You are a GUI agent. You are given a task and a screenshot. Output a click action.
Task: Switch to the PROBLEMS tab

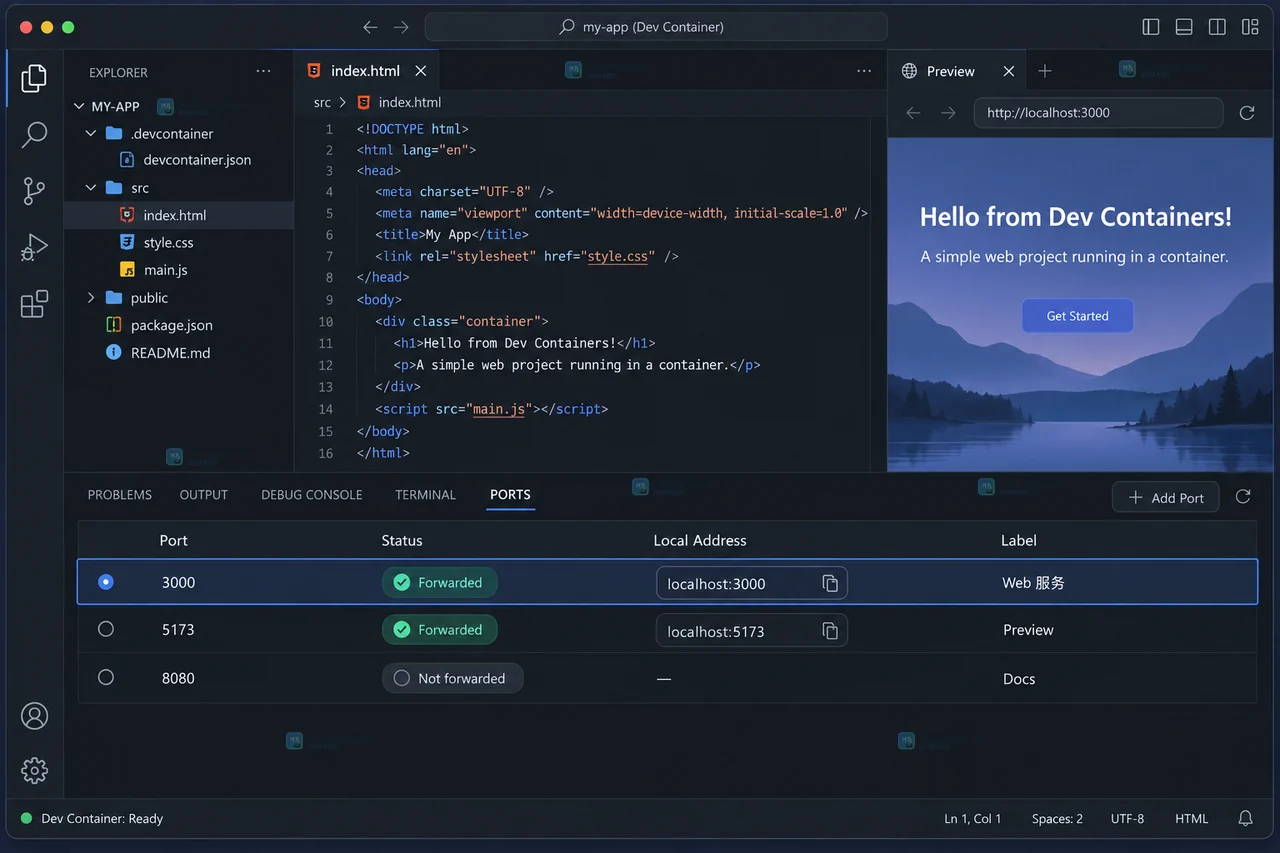click(120, 495)
